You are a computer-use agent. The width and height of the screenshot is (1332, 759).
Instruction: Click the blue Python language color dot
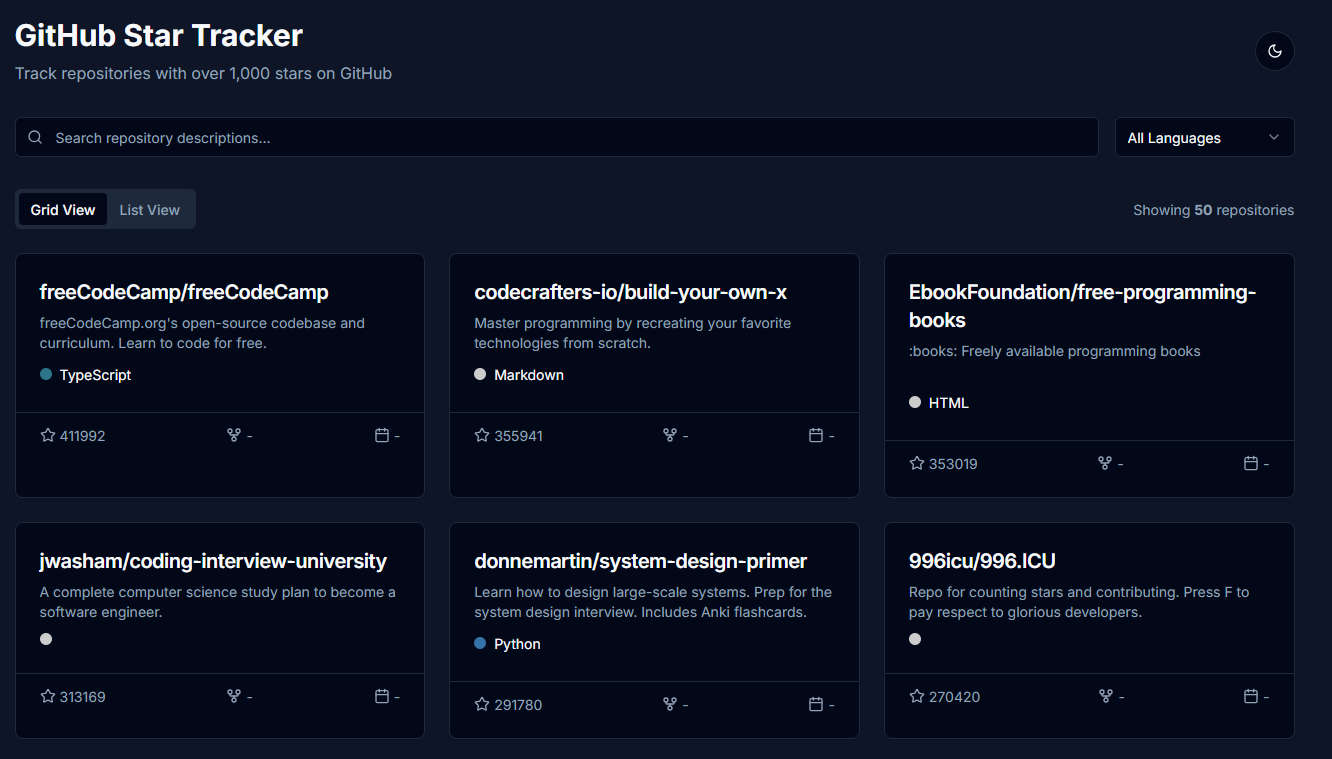coord(480,643)
